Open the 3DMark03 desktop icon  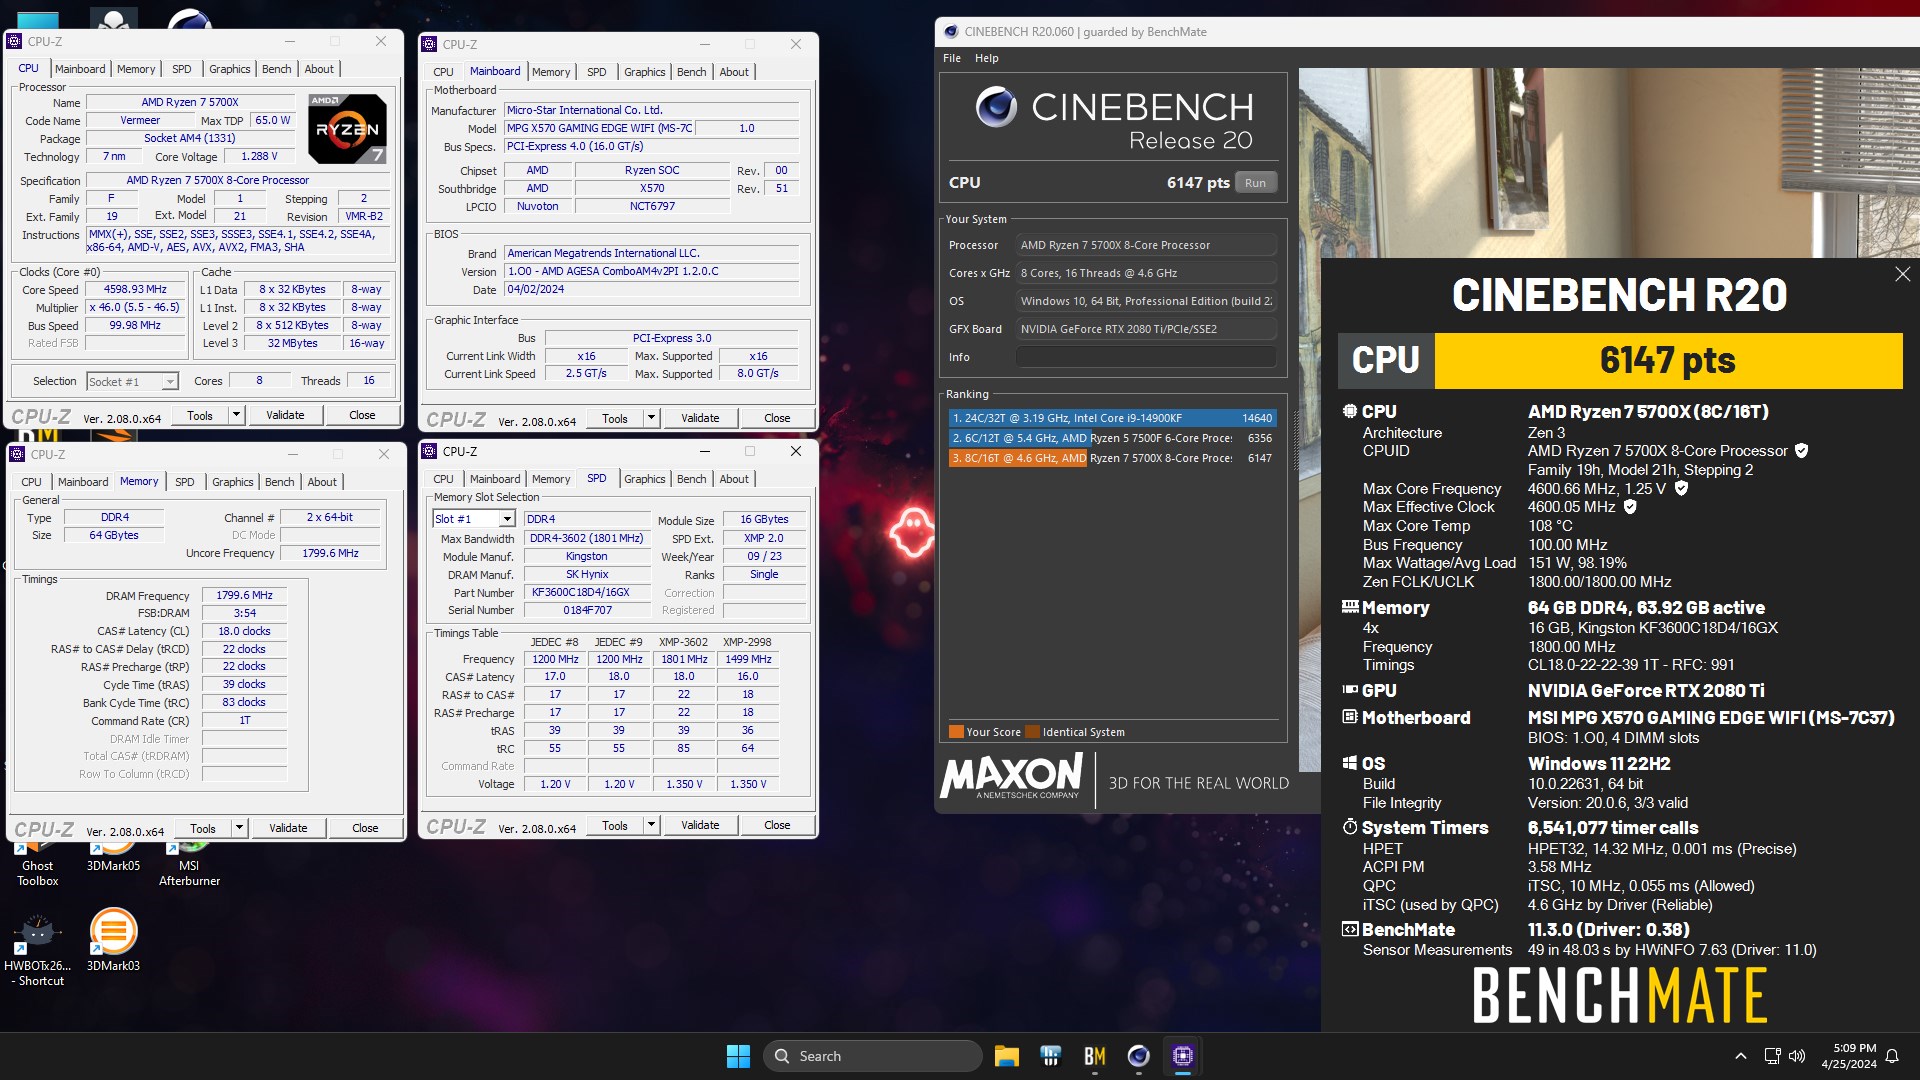tap(113, 940)
